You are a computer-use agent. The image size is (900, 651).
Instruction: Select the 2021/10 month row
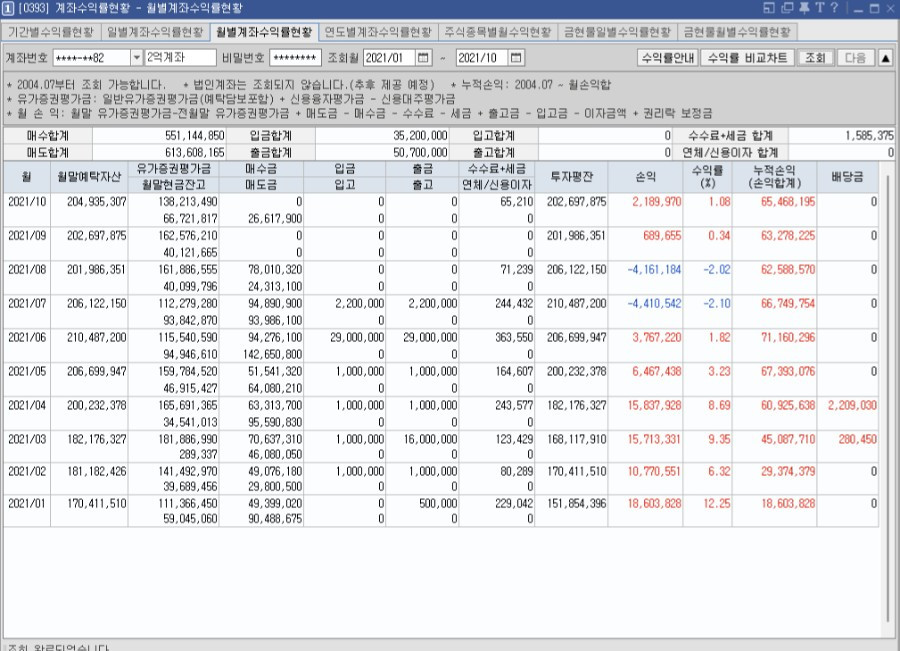[441, 210]
